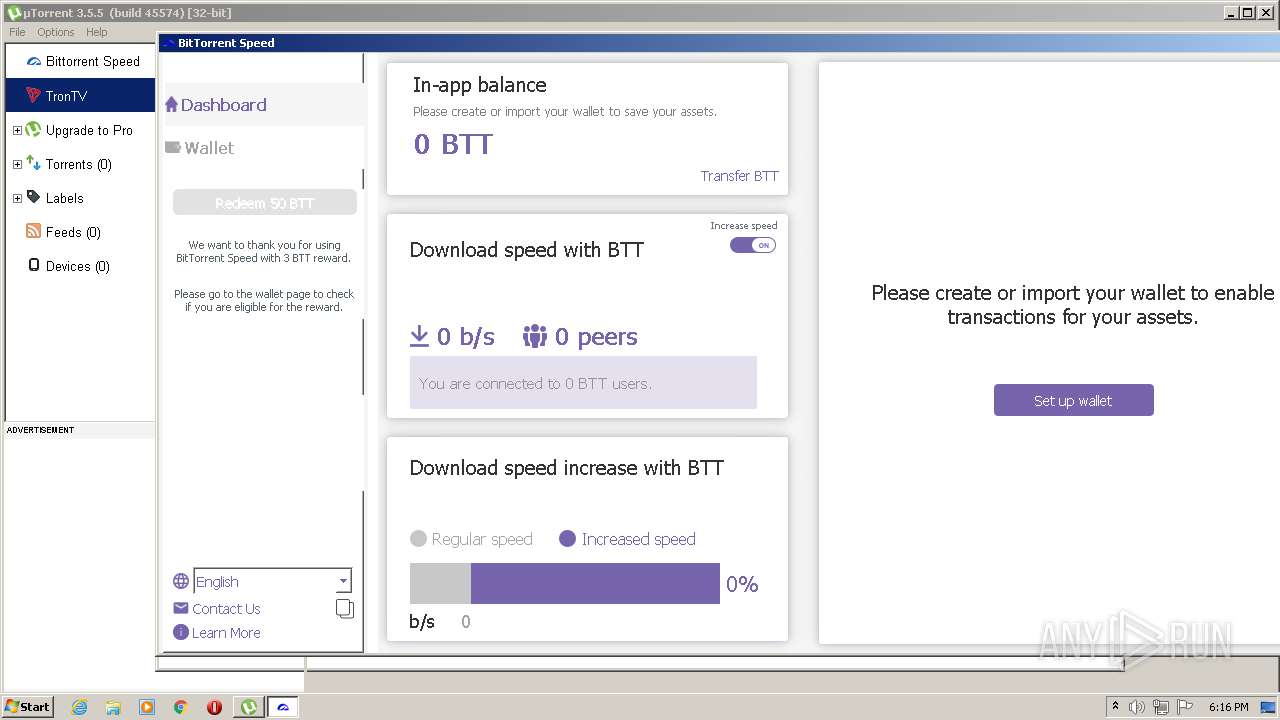This screenshot has width=1280, height=720.
Task: Click the Dashboard home icon
Action: point(171,105)
